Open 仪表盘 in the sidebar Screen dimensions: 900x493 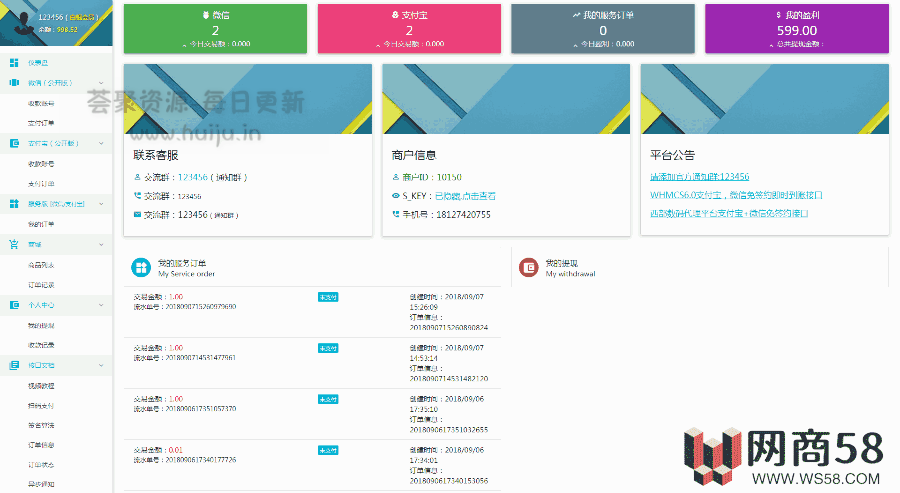(56, 63)
